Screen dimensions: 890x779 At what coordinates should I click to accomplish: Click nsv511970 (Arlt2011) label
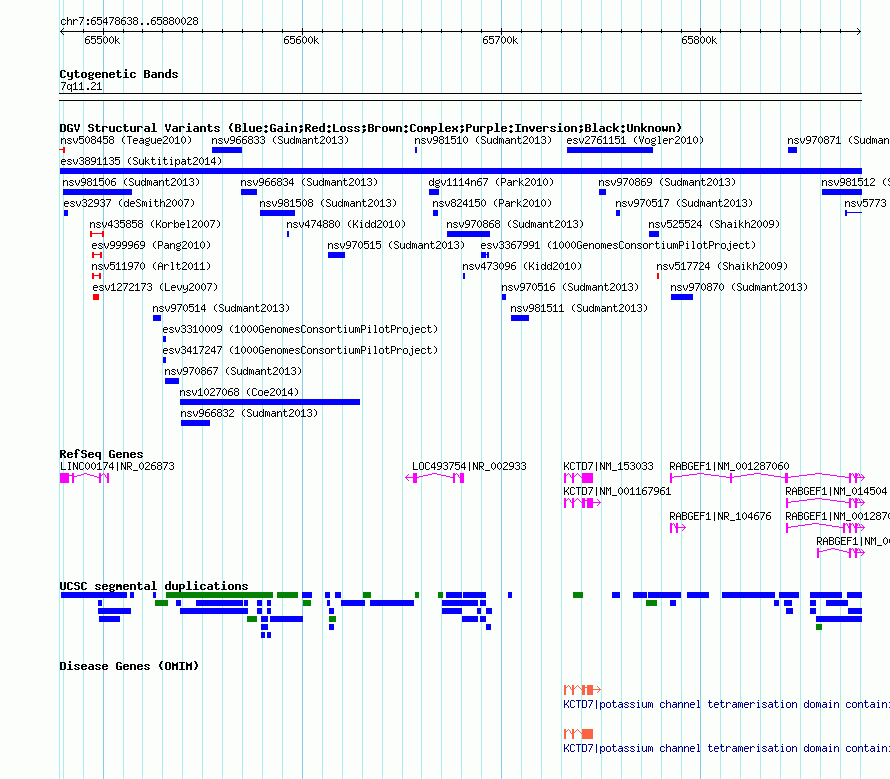(x=151, y=266)
